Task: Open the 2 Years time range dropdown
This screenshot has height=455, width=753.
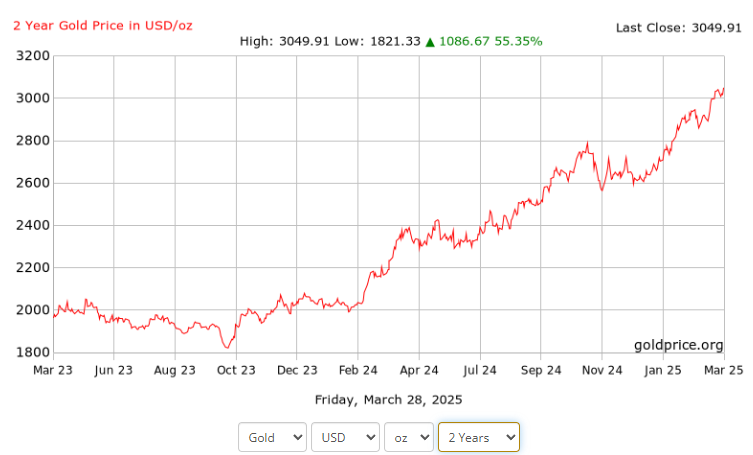Action: 478,437
